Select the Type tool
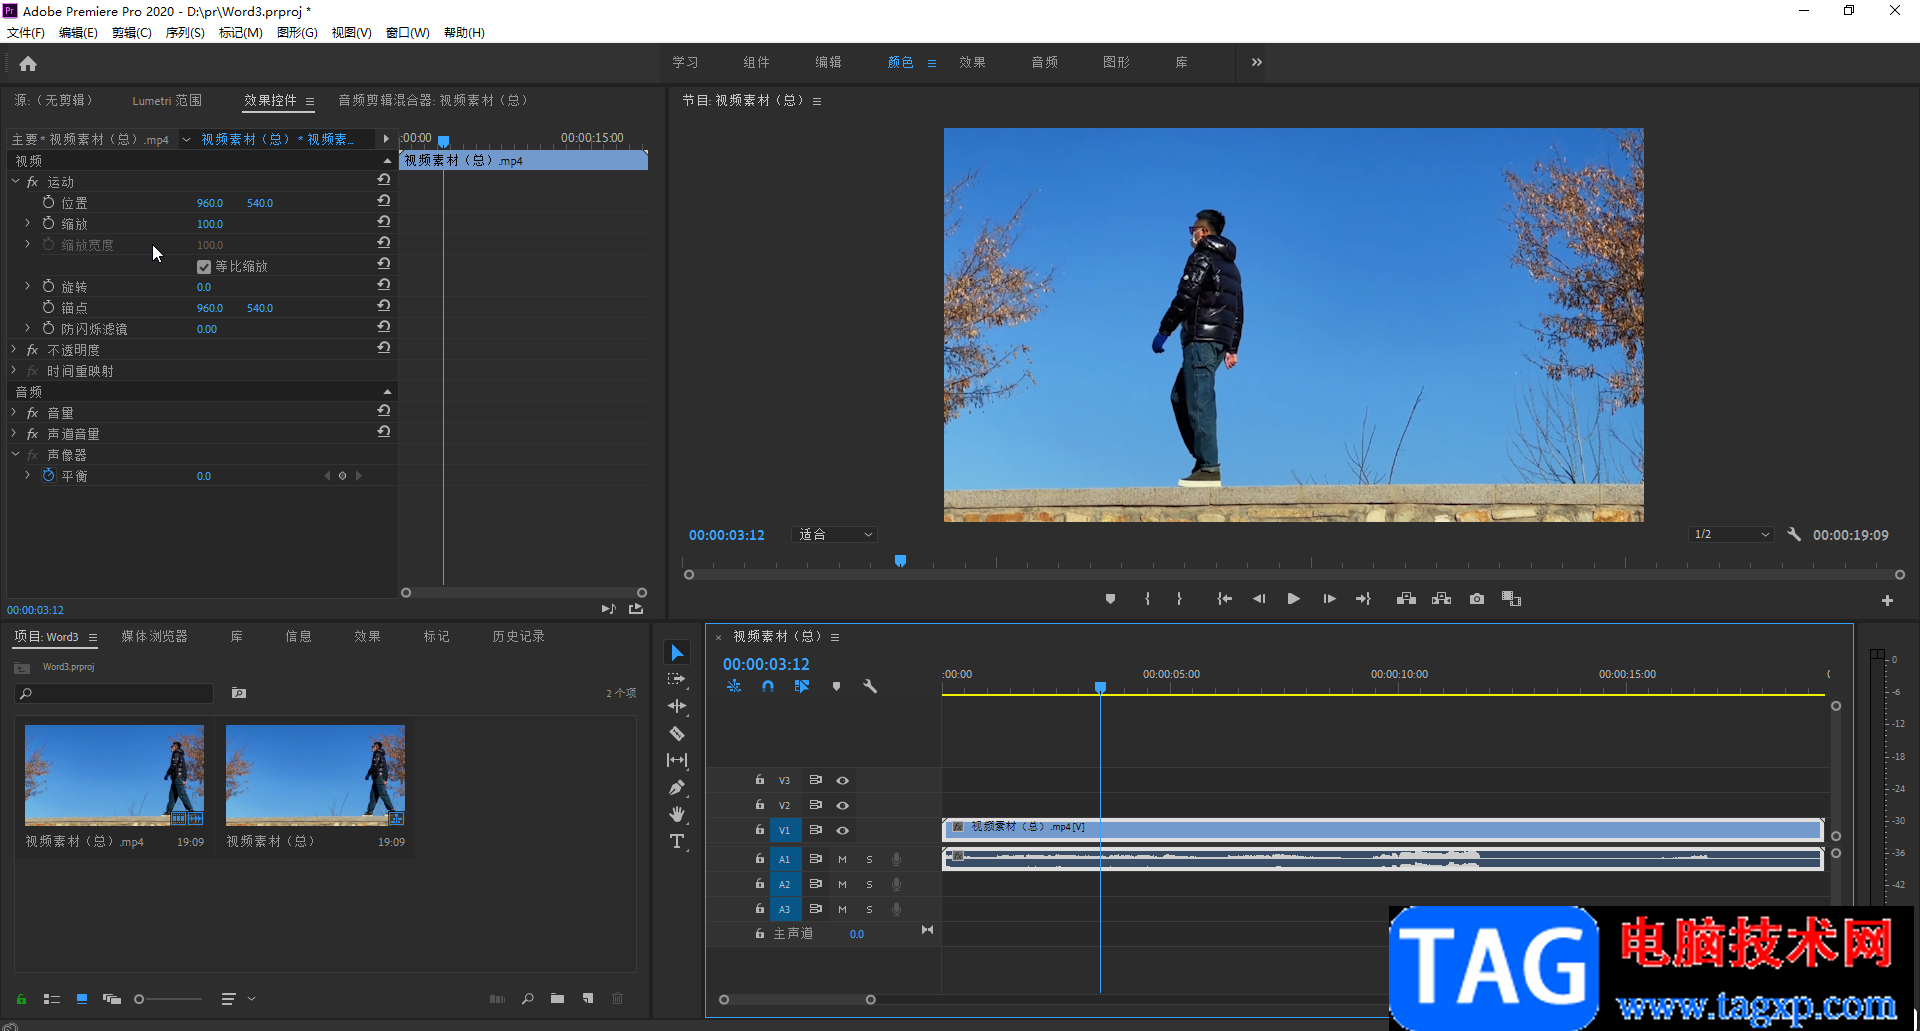The width and height of the screenshot is (1920, 1031). pos(677,841)
